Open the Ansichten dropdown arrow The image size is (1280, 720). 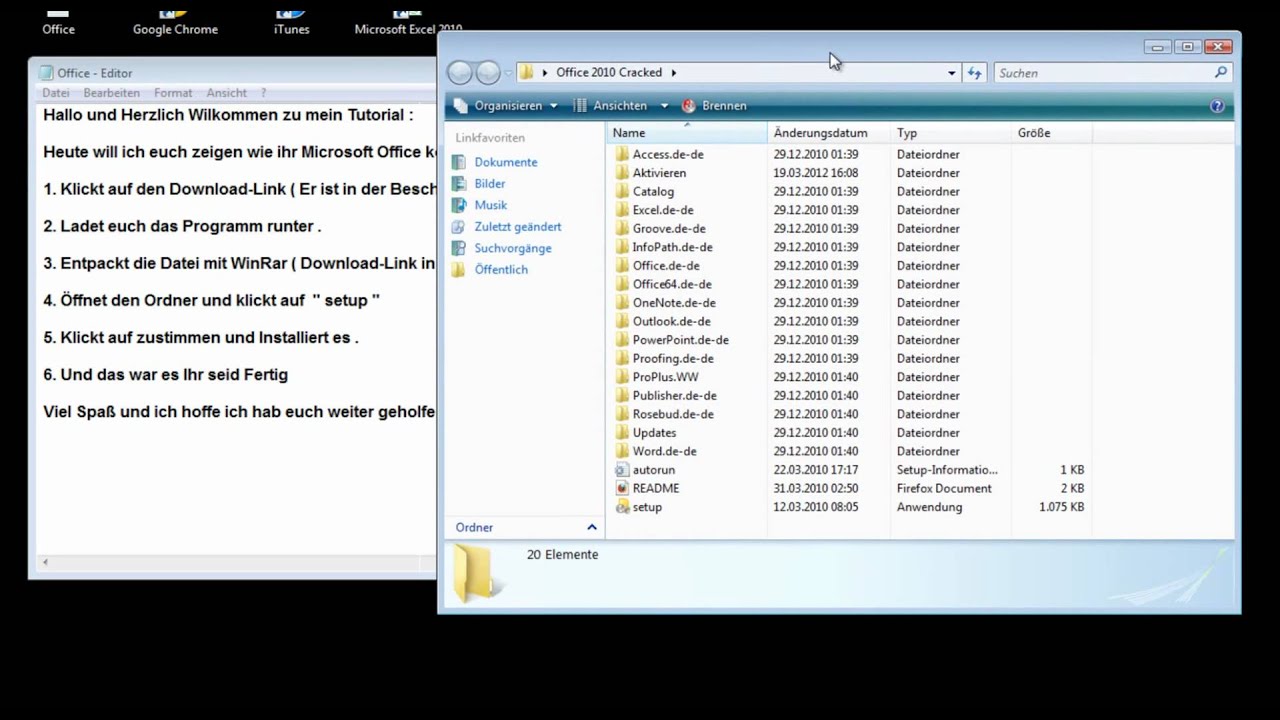tap(664, 106)
